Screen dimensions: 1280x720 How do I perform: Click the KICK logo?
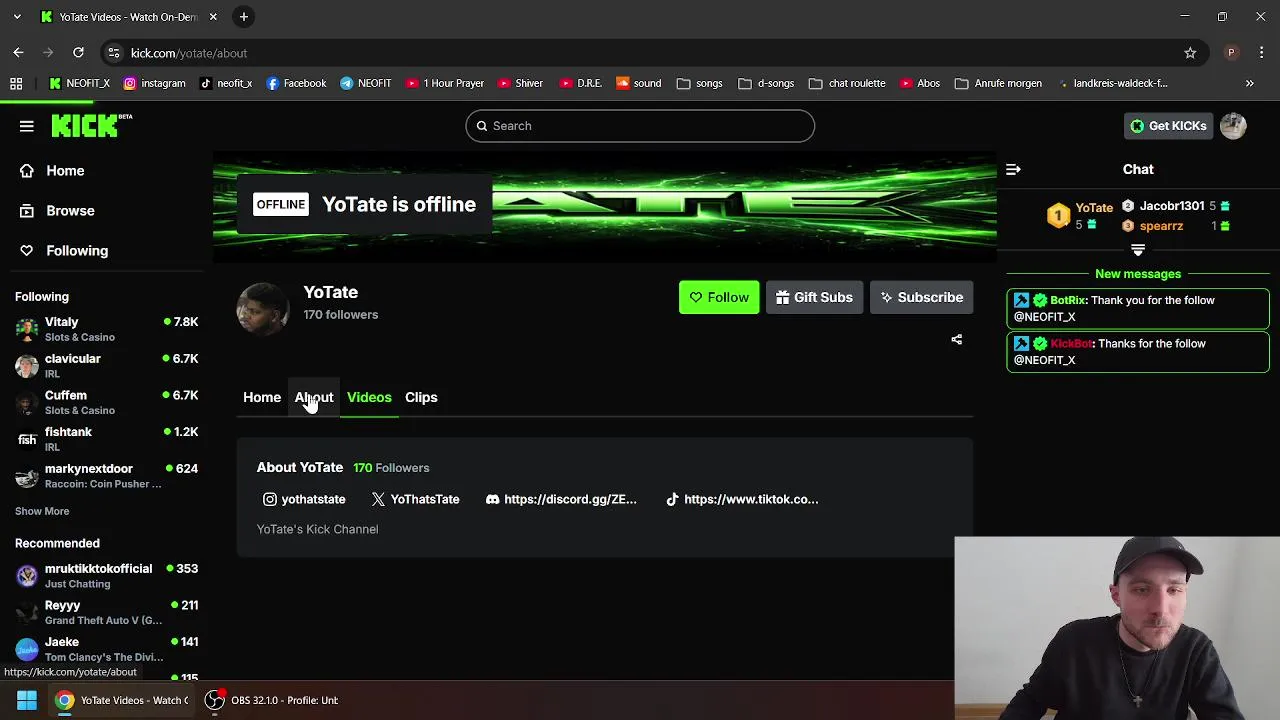91,125
